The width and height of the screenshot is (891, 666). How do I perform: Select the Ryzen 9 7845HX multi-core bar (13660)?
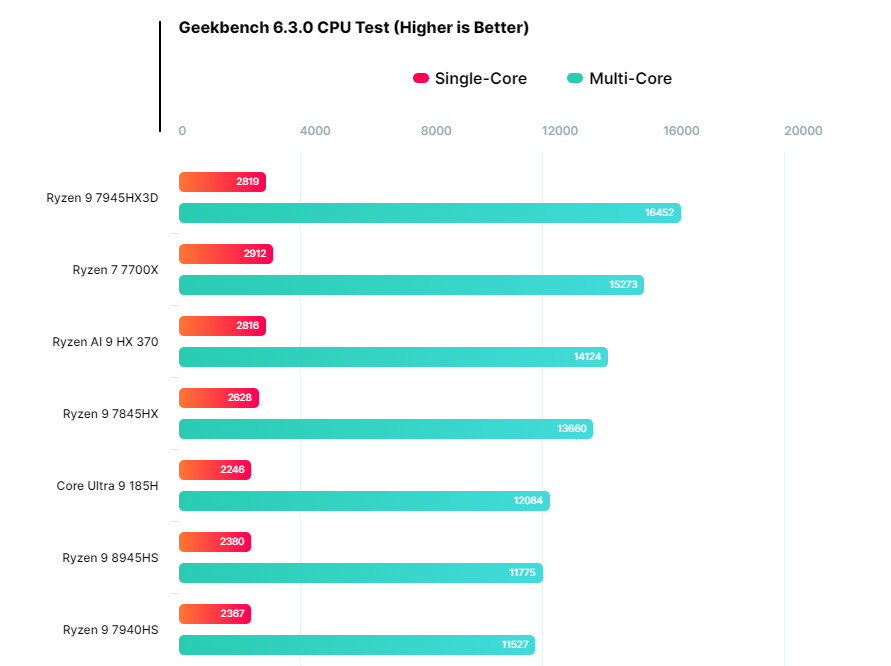385,429
